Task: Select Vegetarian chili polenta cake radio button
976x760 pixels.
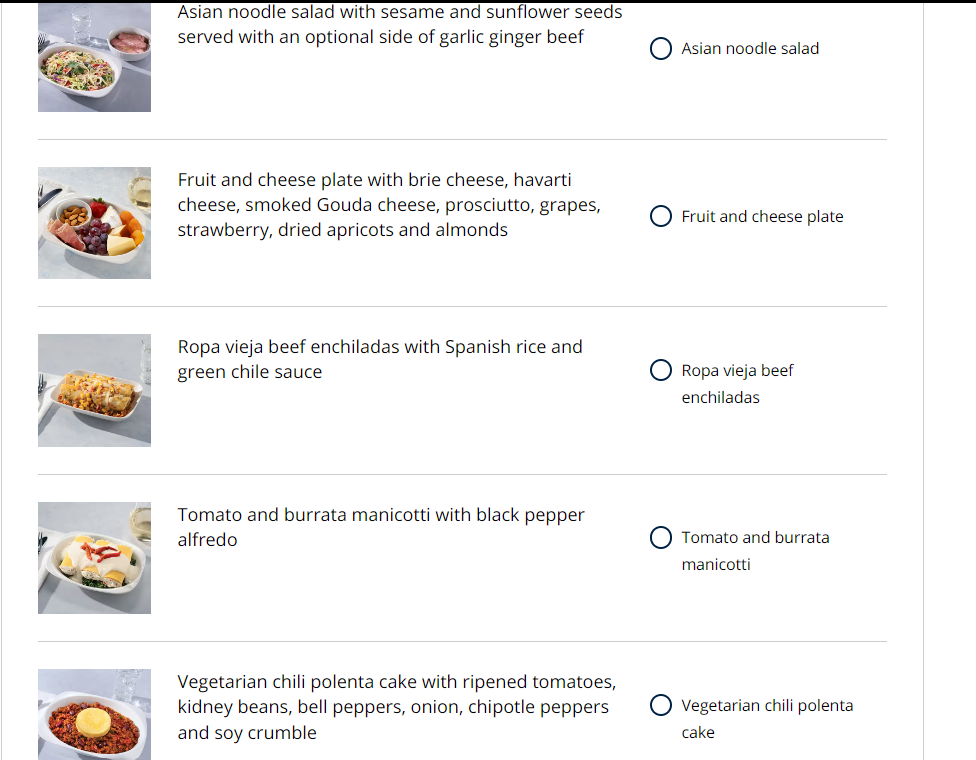Action: pos(660,706)
